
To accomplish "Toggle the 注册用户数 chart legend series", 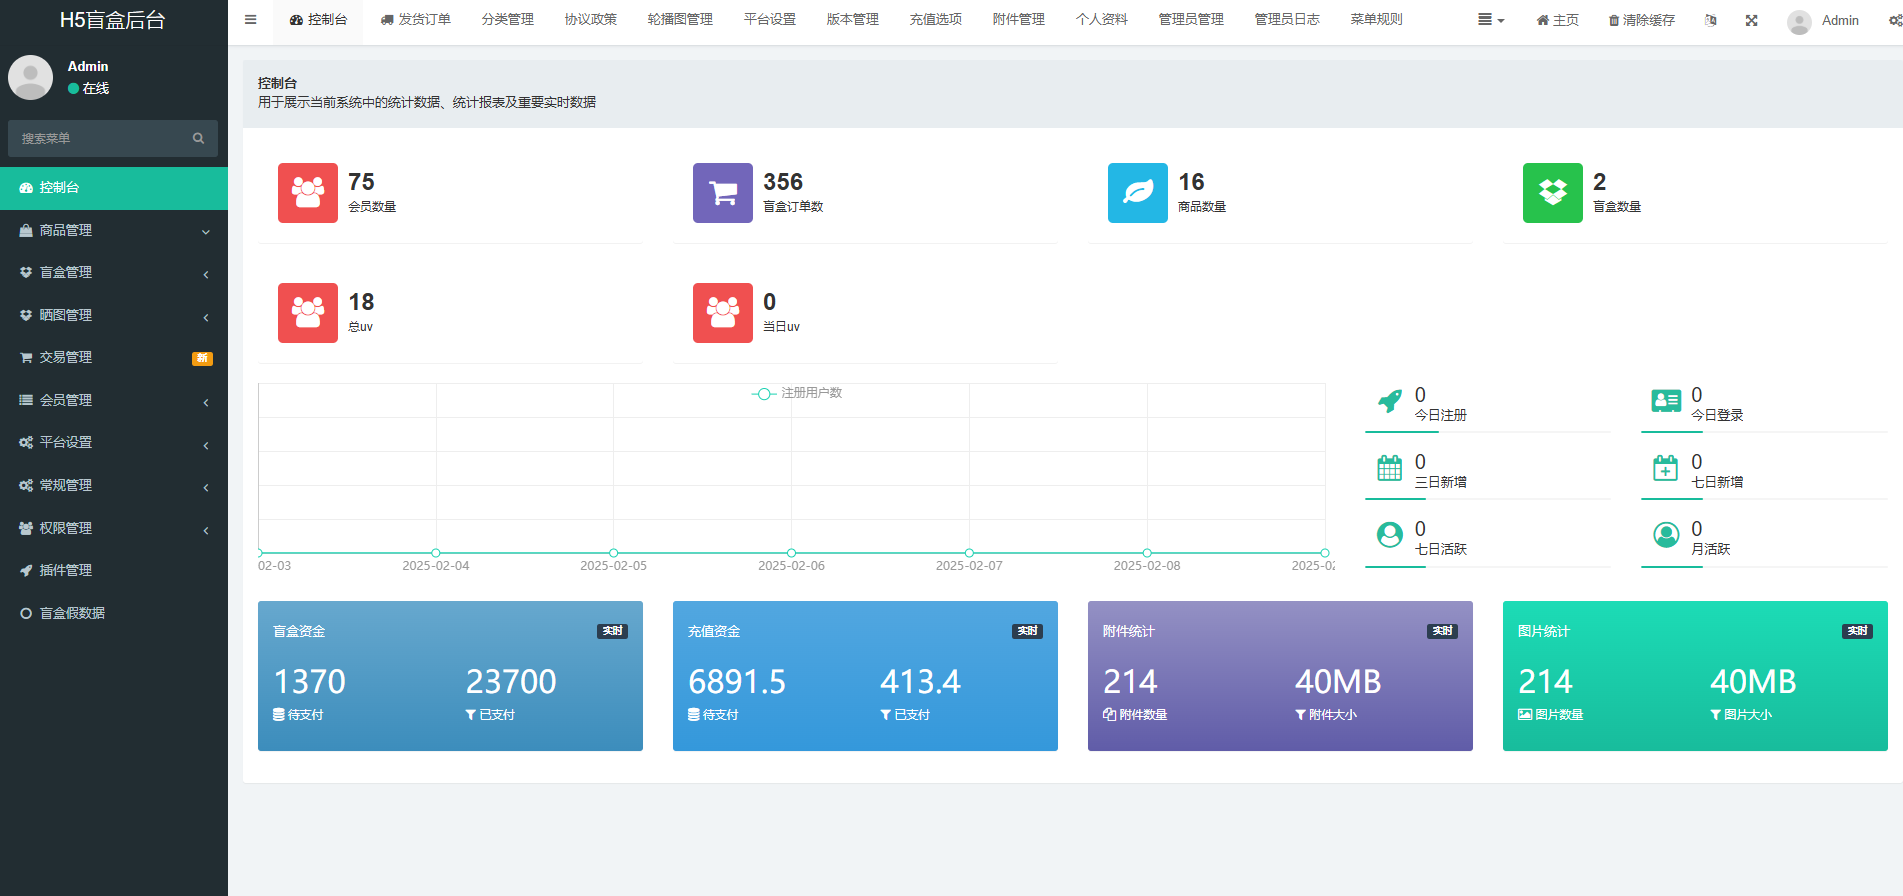I will (x=797, y=393).
